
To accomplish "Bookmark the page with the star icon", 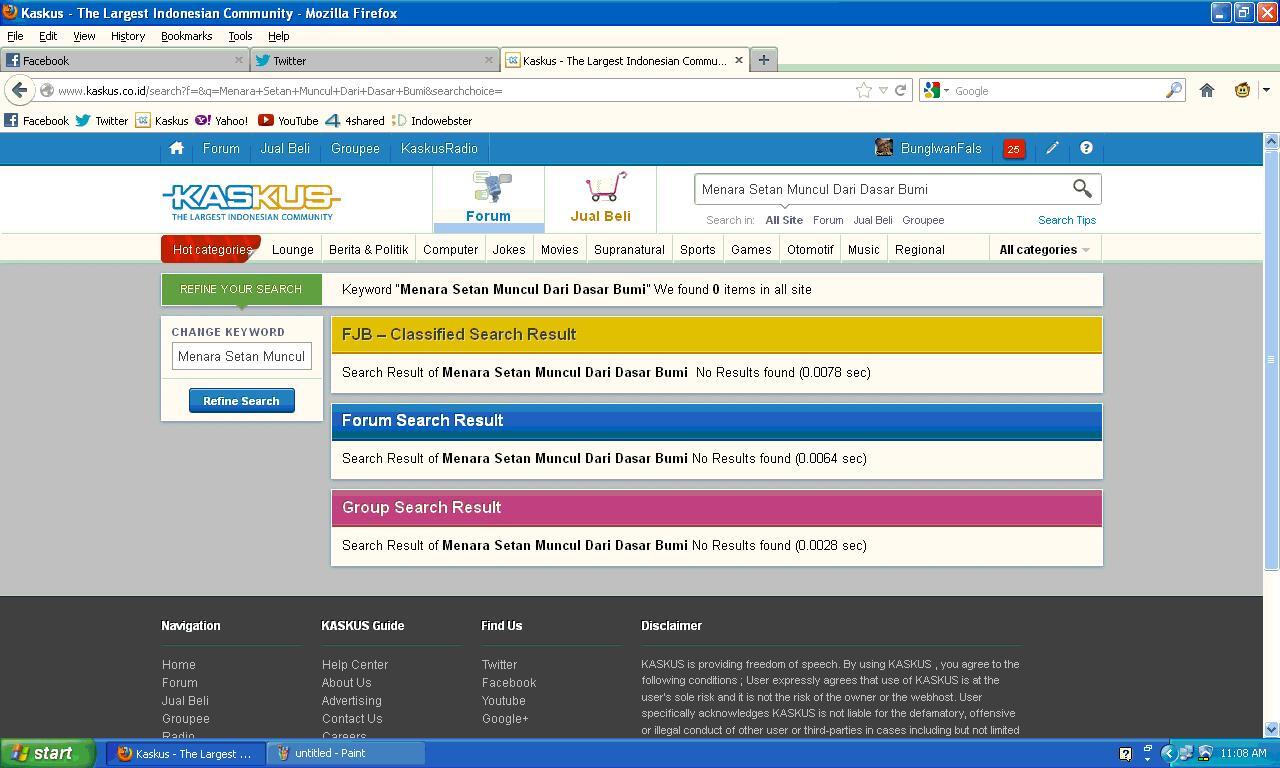I will [863, 90].
